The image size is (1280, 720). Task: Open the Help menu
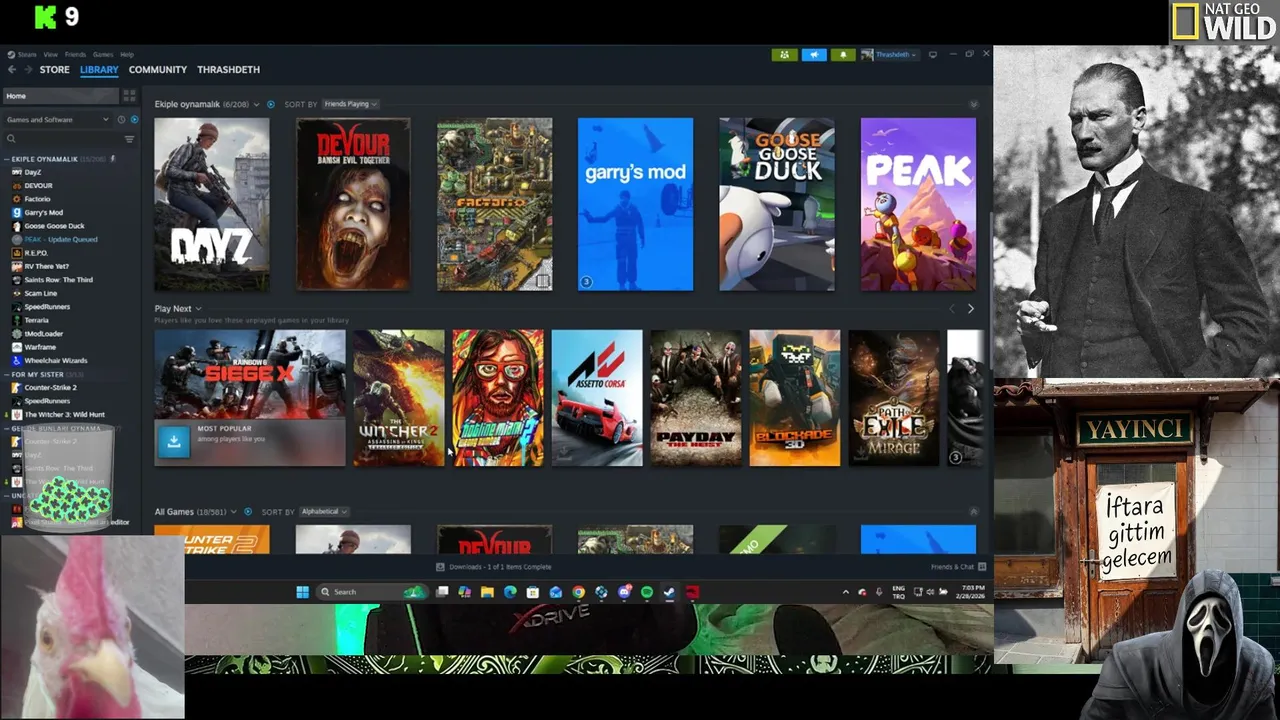tap(127, 54)
